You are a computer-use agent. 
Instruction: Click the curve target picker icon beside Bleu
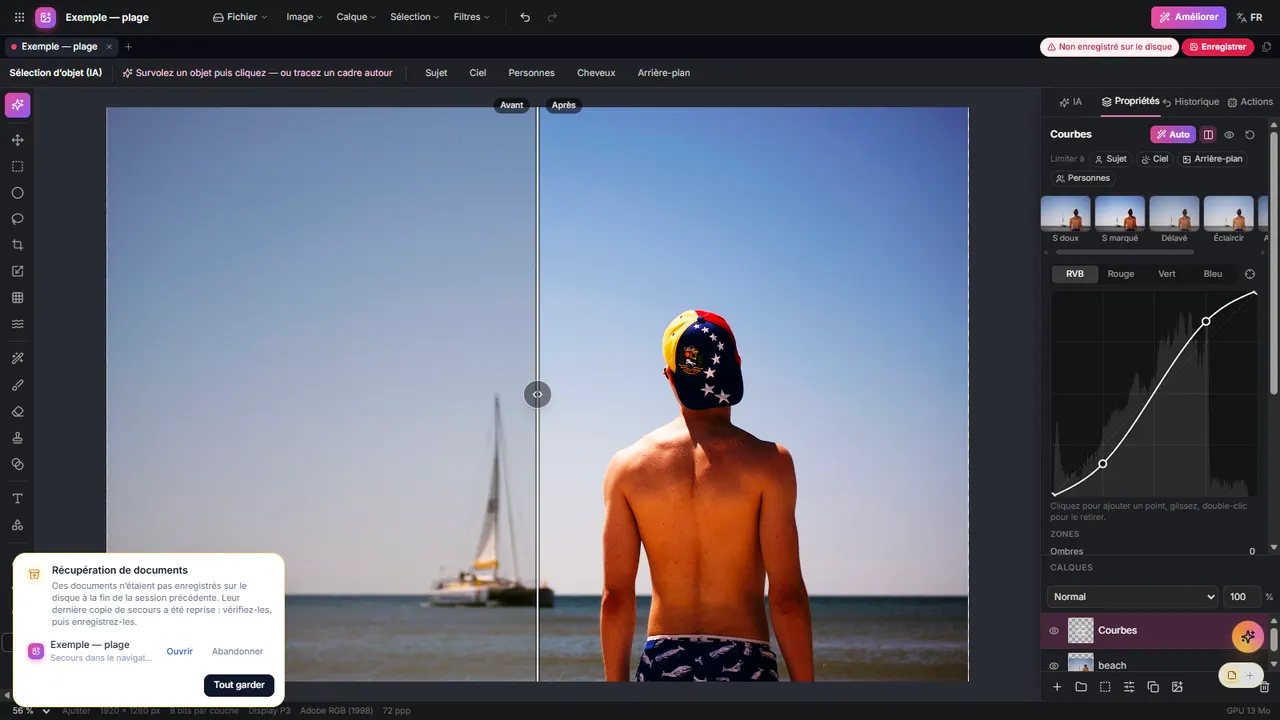[x=1250, y=274]
